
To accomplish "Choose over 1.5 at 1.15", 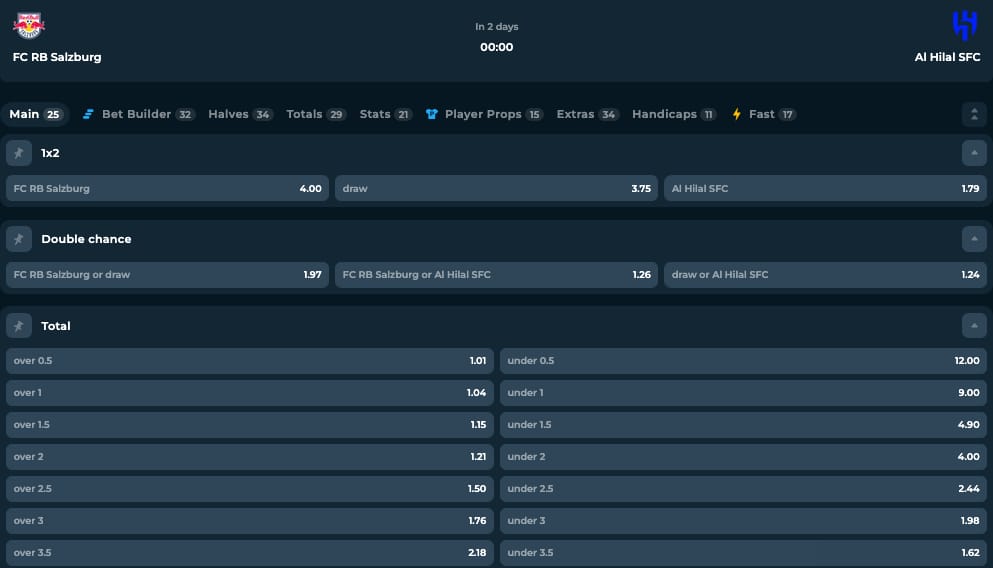I will click(250, 425).
